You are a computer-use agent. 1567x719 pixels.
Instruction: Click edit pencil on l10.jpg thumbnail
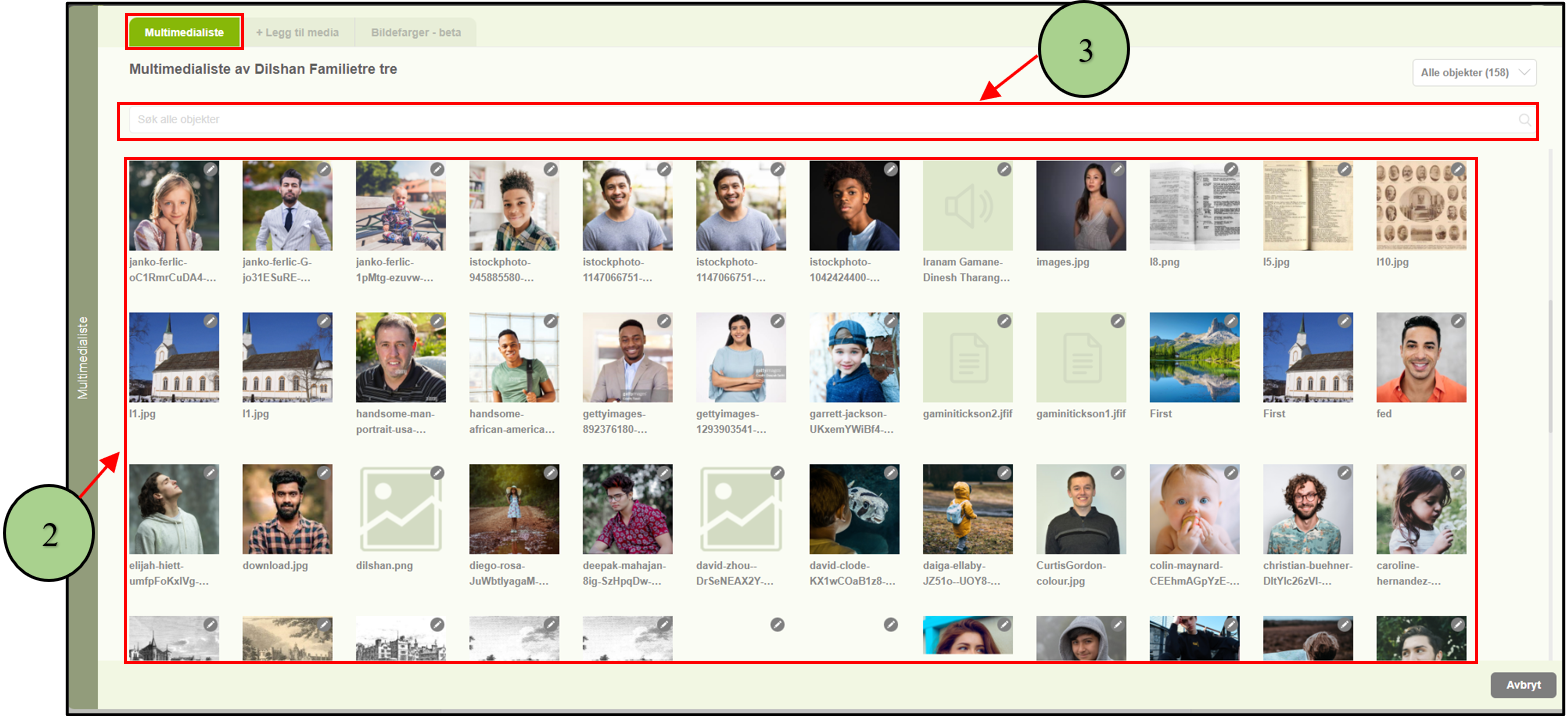point(1458,170)
